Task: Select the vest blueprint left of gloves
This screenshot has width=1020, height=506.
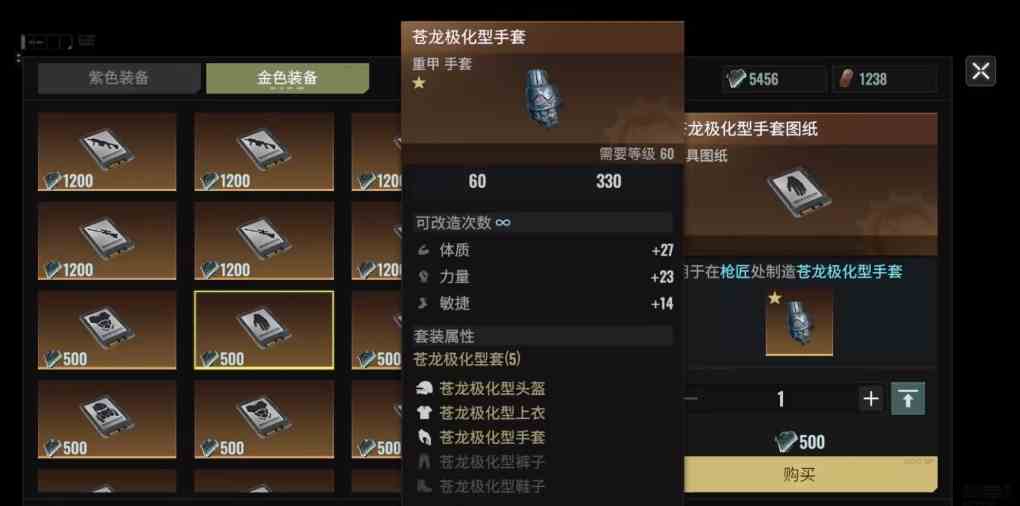Action: (107, 330)
